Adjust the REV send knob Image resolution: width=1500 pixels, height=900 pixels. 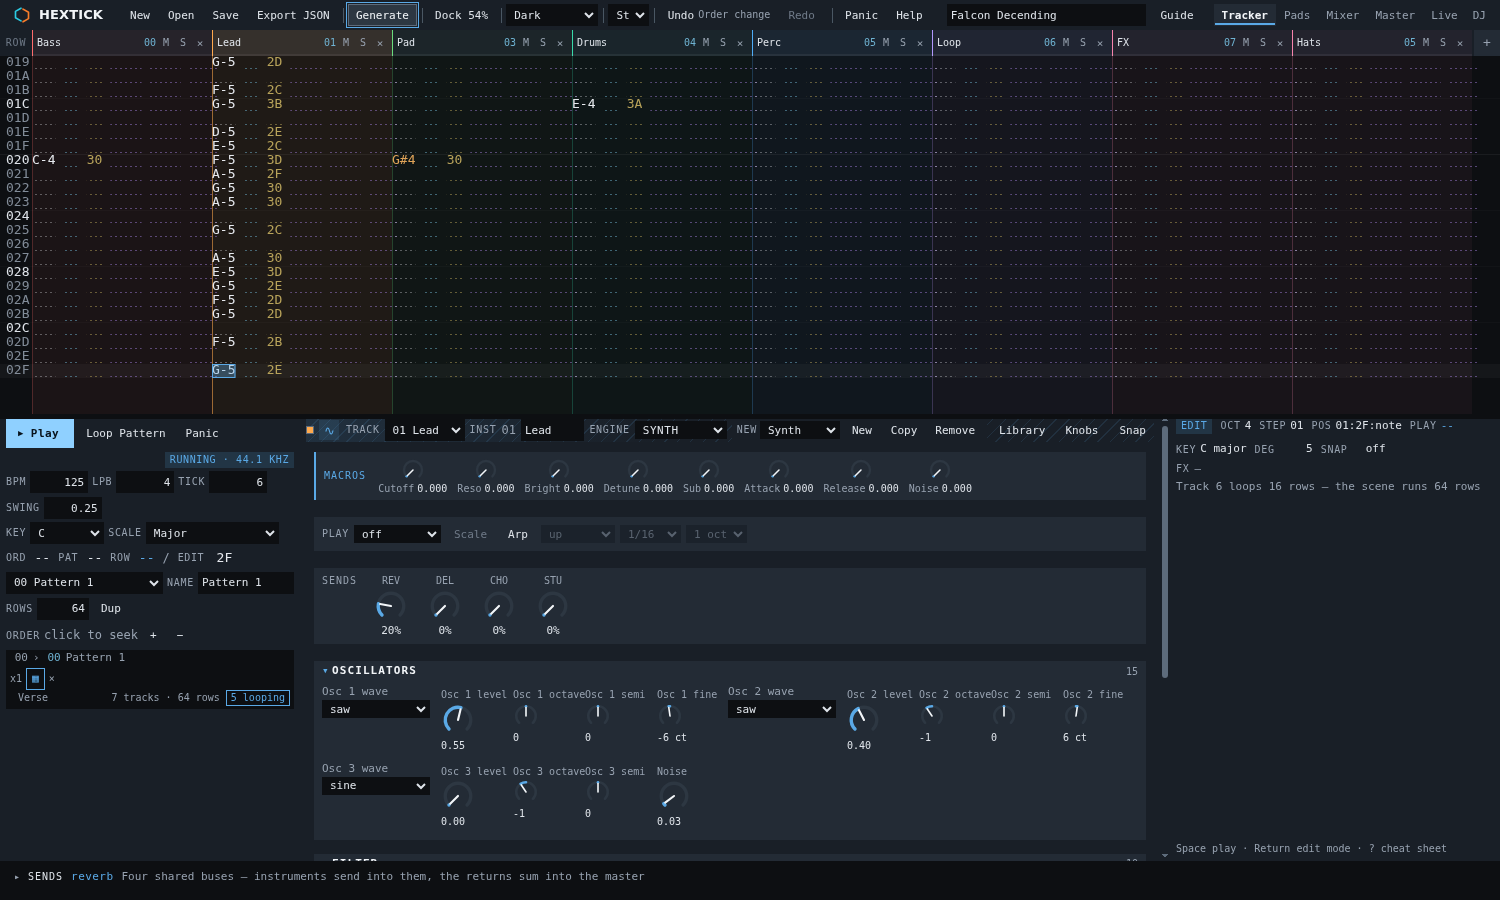point(391,606)
